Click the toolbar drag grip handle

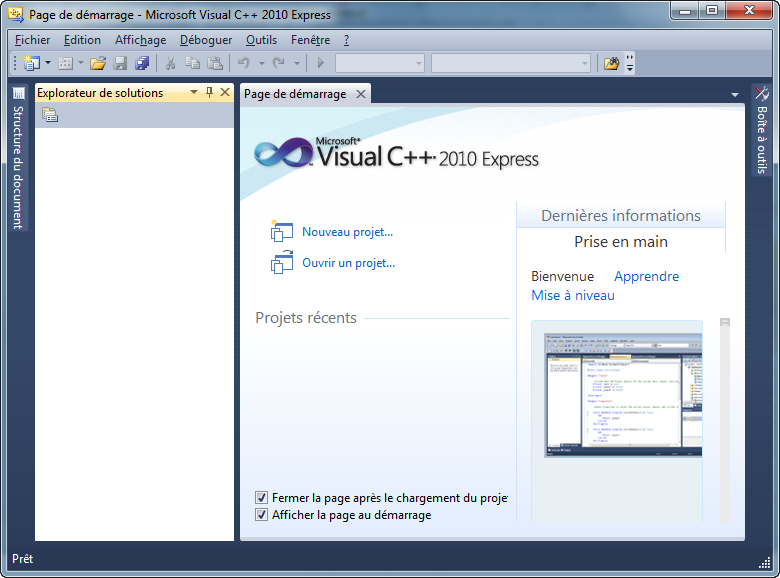tap(15, 63)
